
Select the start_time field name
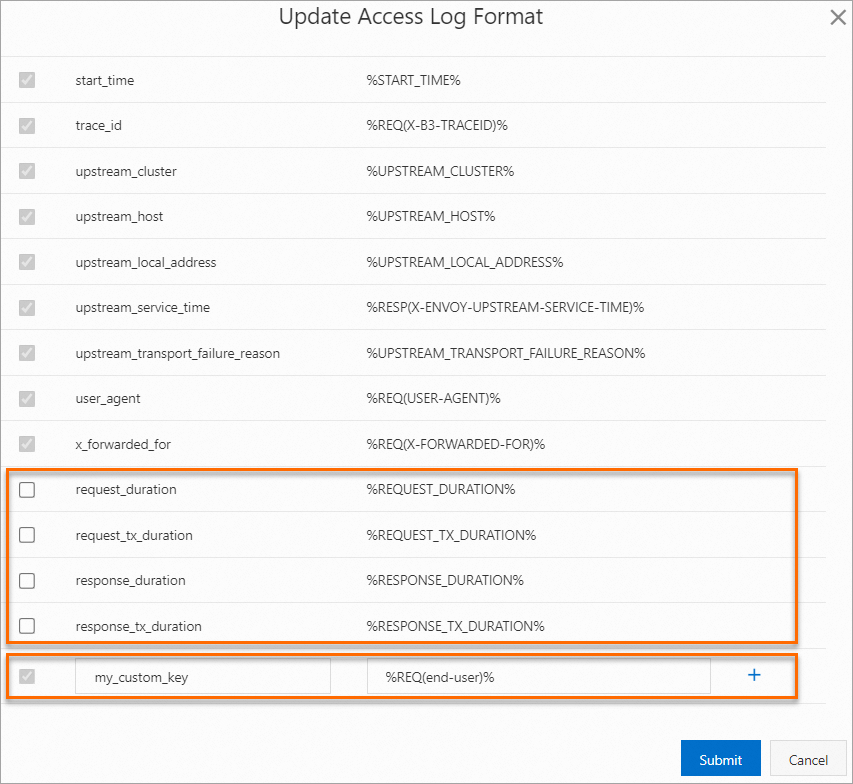104,81
